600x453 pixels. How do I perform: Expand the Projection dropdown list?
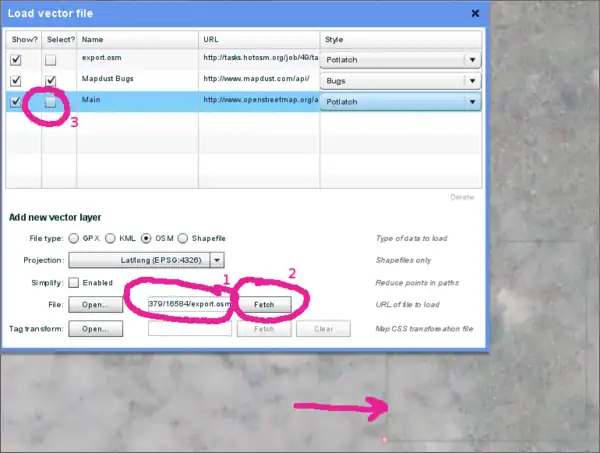pos(217,260)
